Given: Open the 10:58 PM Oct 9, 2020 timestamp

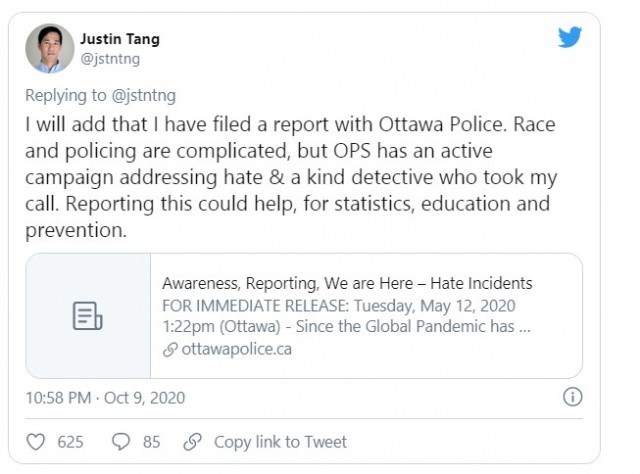Looking at the screenshot, I should pos(105,398).
